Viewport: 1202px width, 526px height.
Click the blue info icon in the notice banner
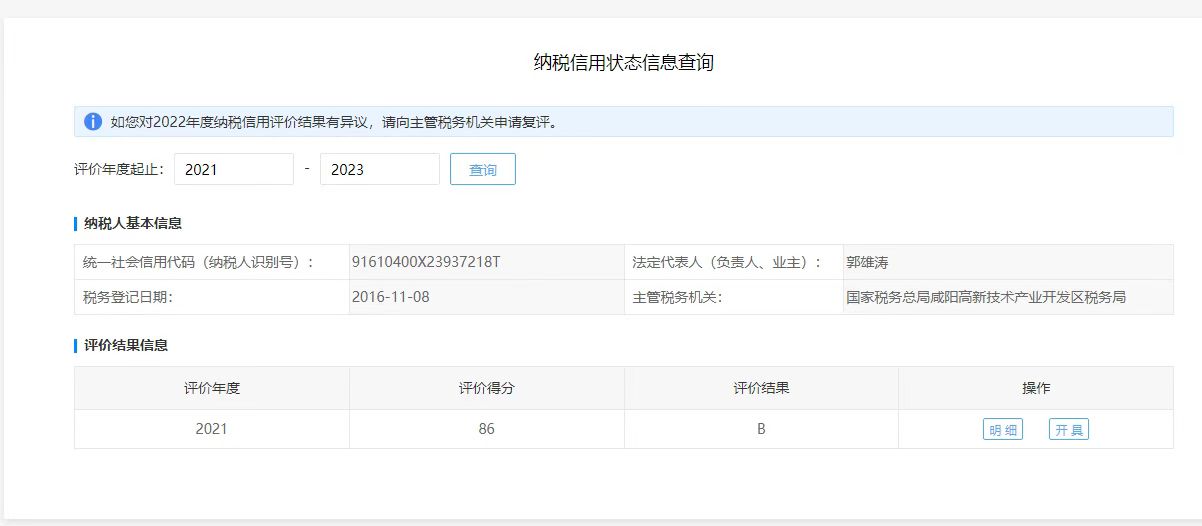tap(93, 122)
